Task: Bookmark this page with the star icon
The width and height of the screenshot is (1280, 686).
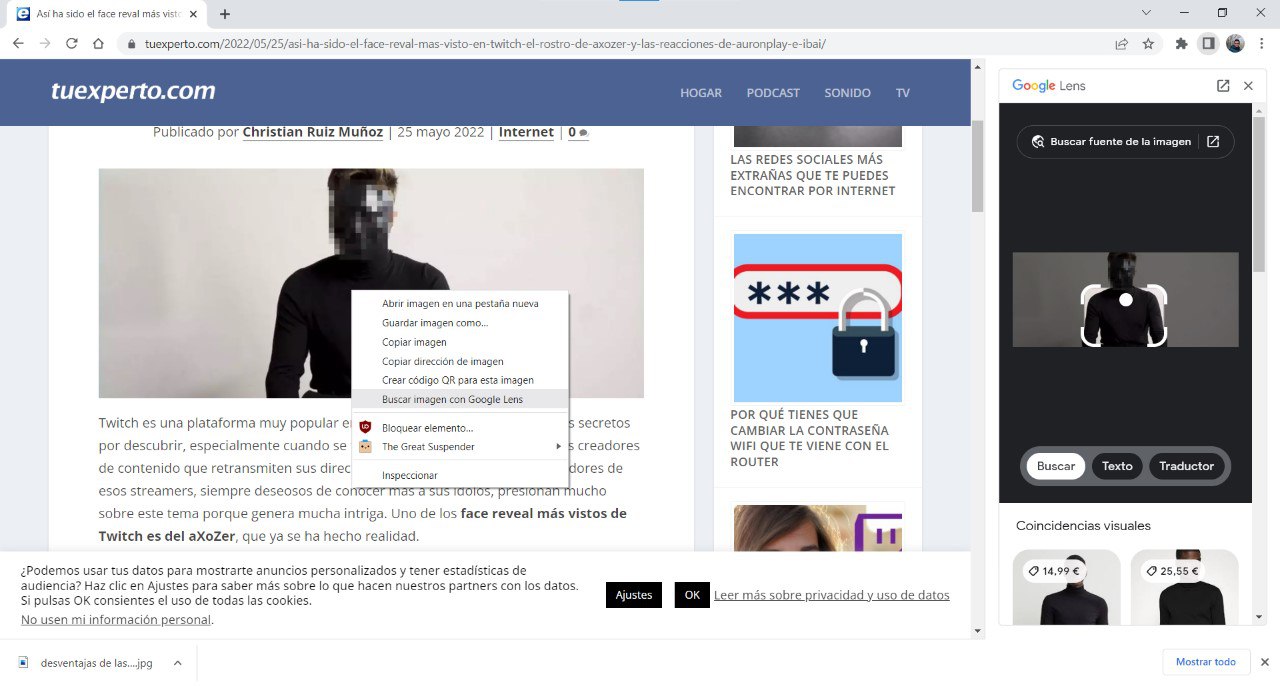Action: click(x=1148, y=44)
